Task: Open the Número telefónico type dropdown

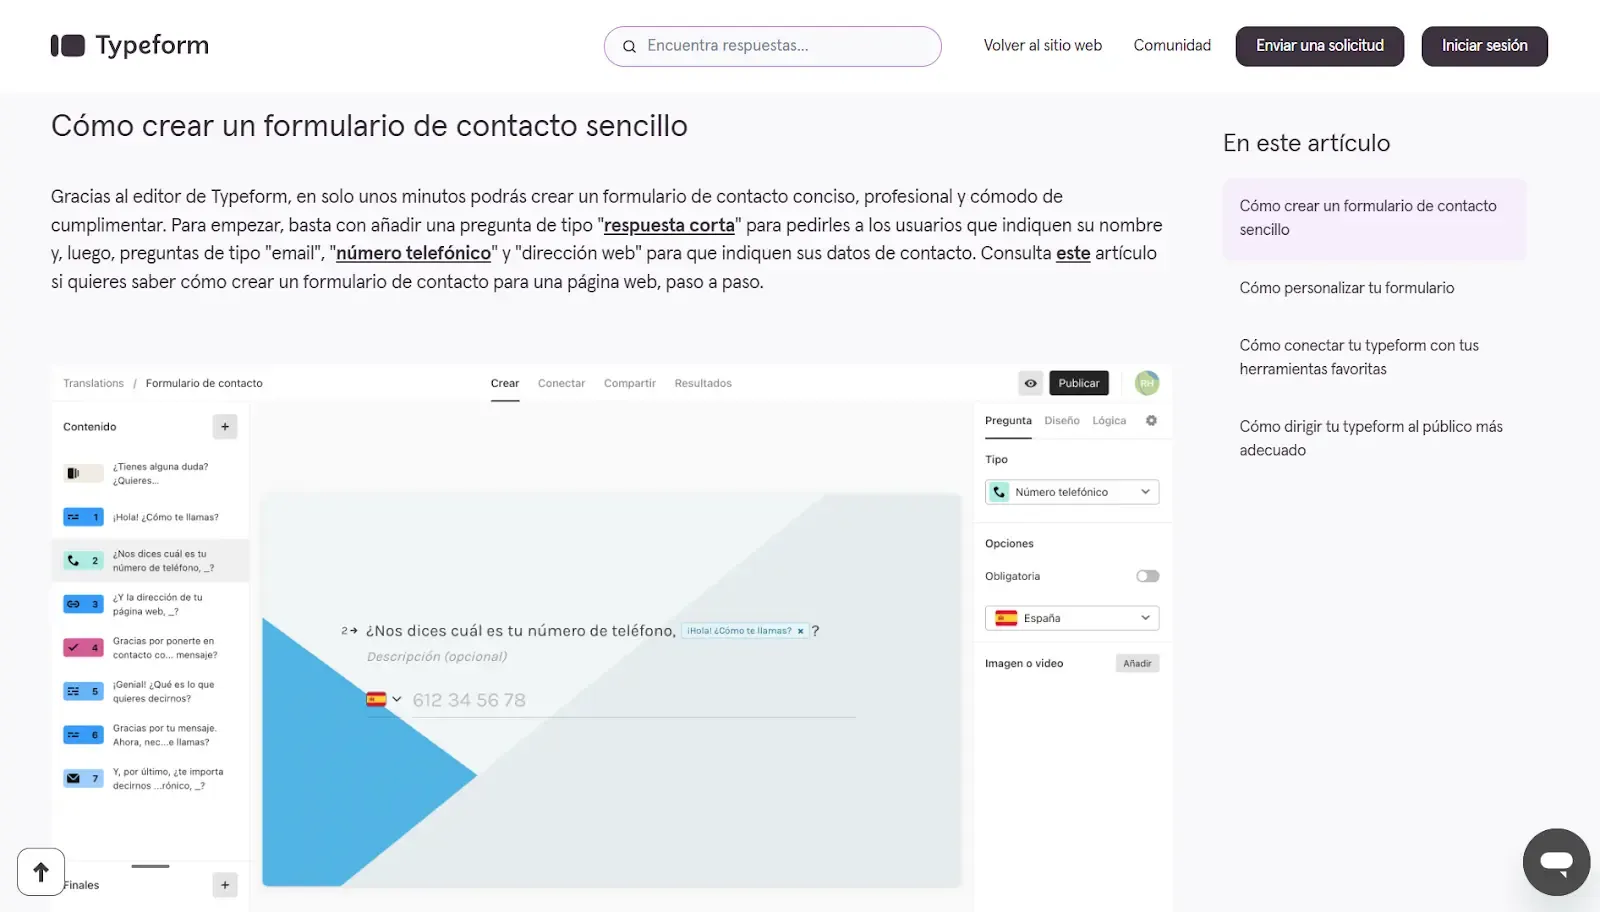Action: (1072, 492)
